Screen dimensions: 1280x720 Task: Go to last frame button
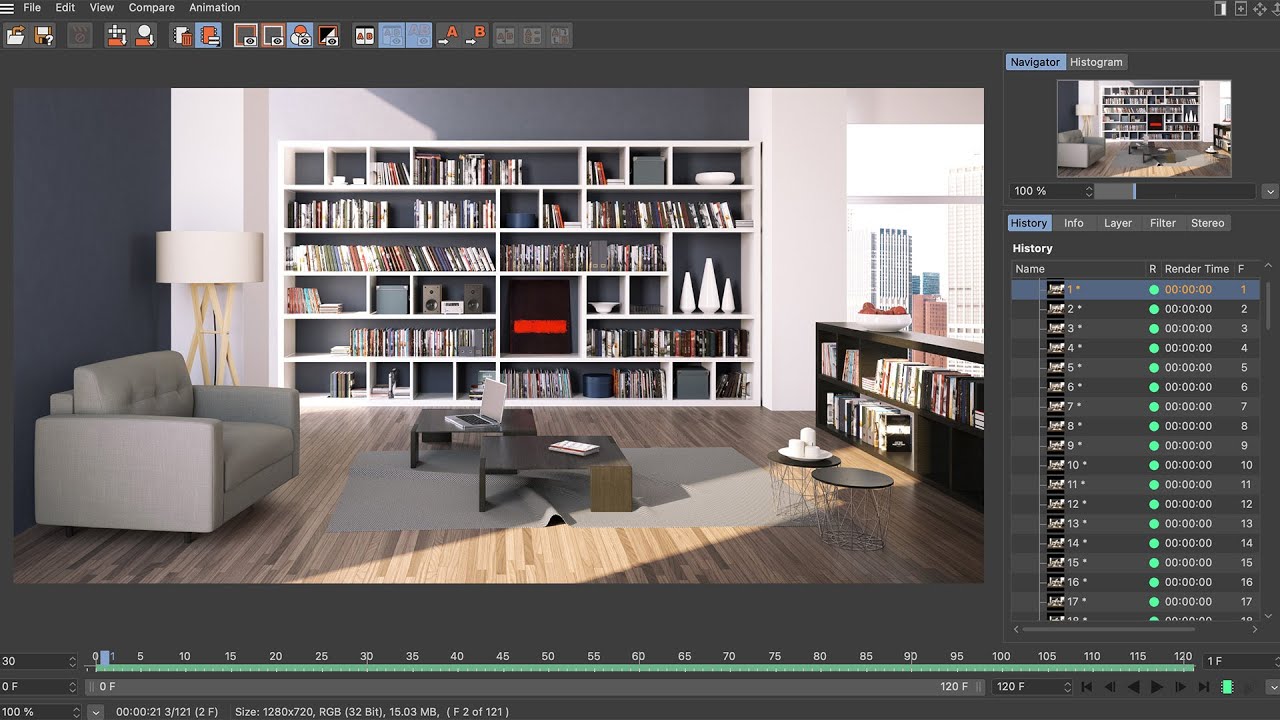pos(1204,687)
